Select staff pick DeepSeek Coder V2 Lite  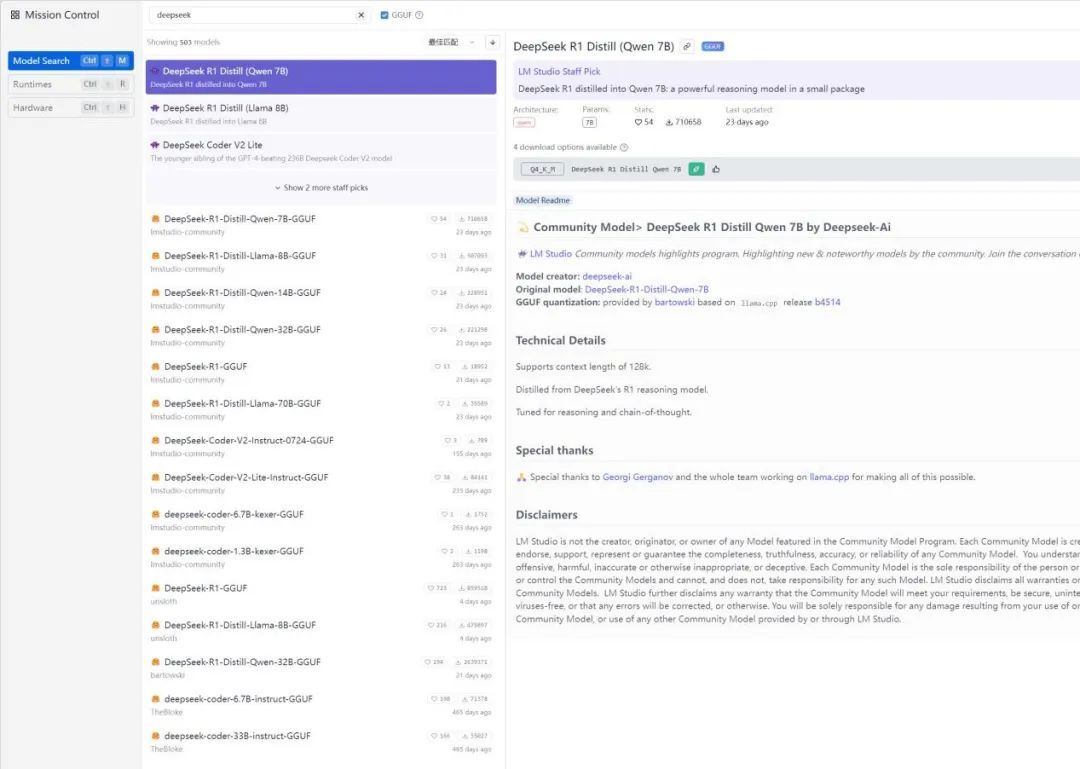point(321,151)
